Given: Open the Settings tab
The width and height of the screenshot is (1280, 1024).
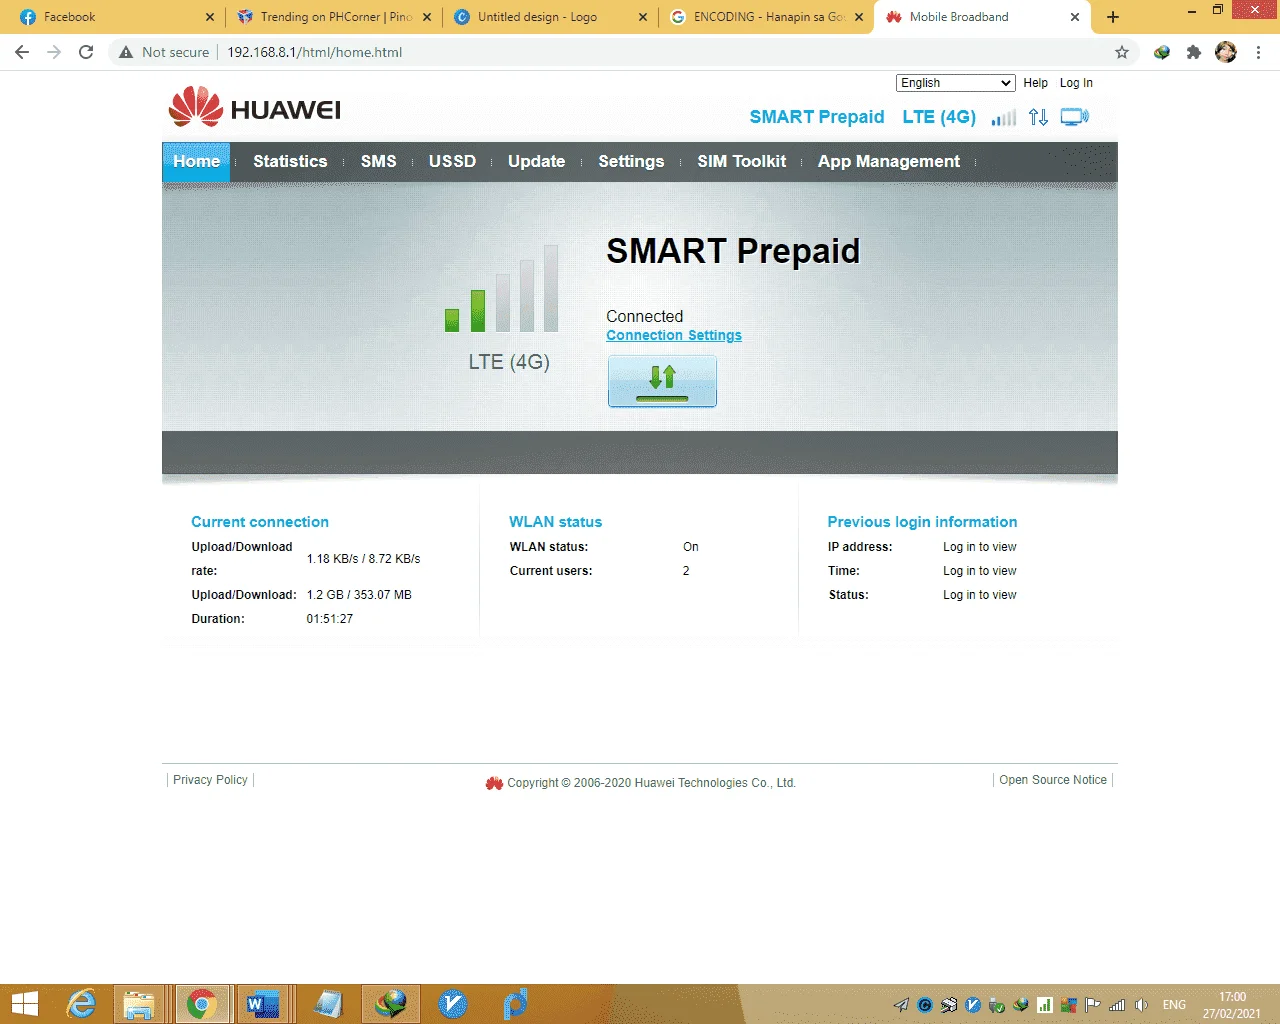Looking at the screenshot, I should 631,161.
